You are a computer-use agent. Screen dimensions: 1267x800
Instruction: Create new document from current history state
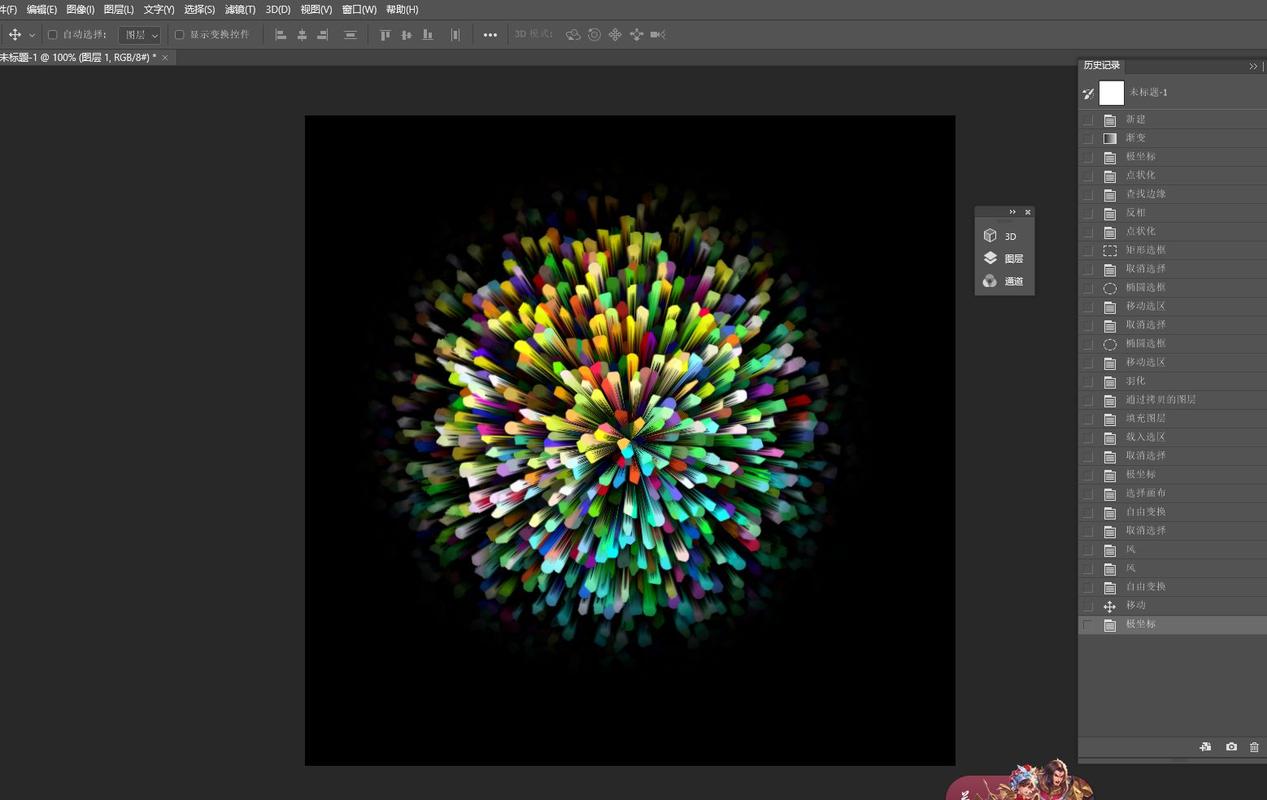(1206, 747)
